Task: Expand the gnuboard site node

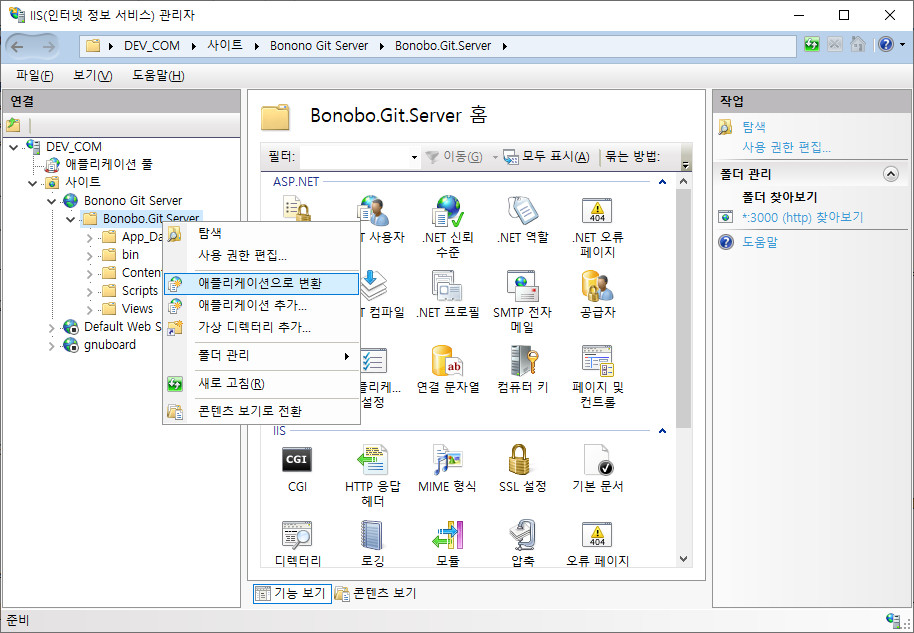Action: point(51,346)
